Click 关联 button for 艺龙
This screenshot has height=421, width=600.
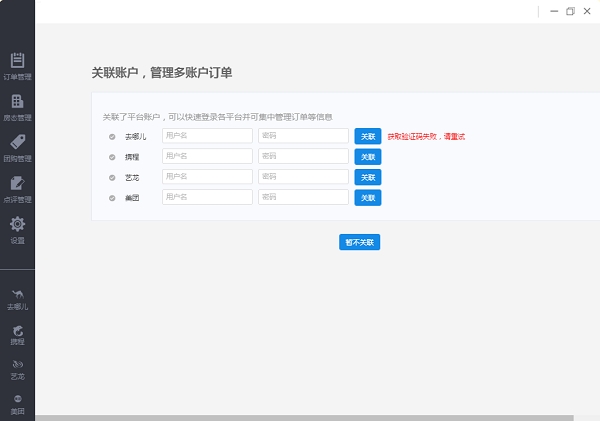[368, 177]
